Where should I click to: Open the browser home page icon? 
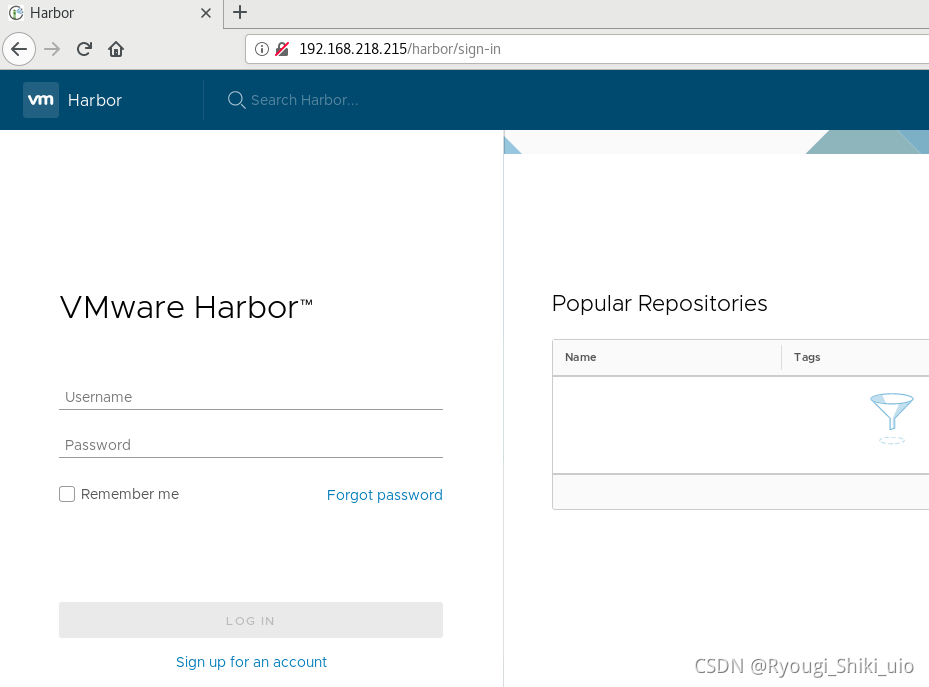pyautogui.click(x=116, y=49)
